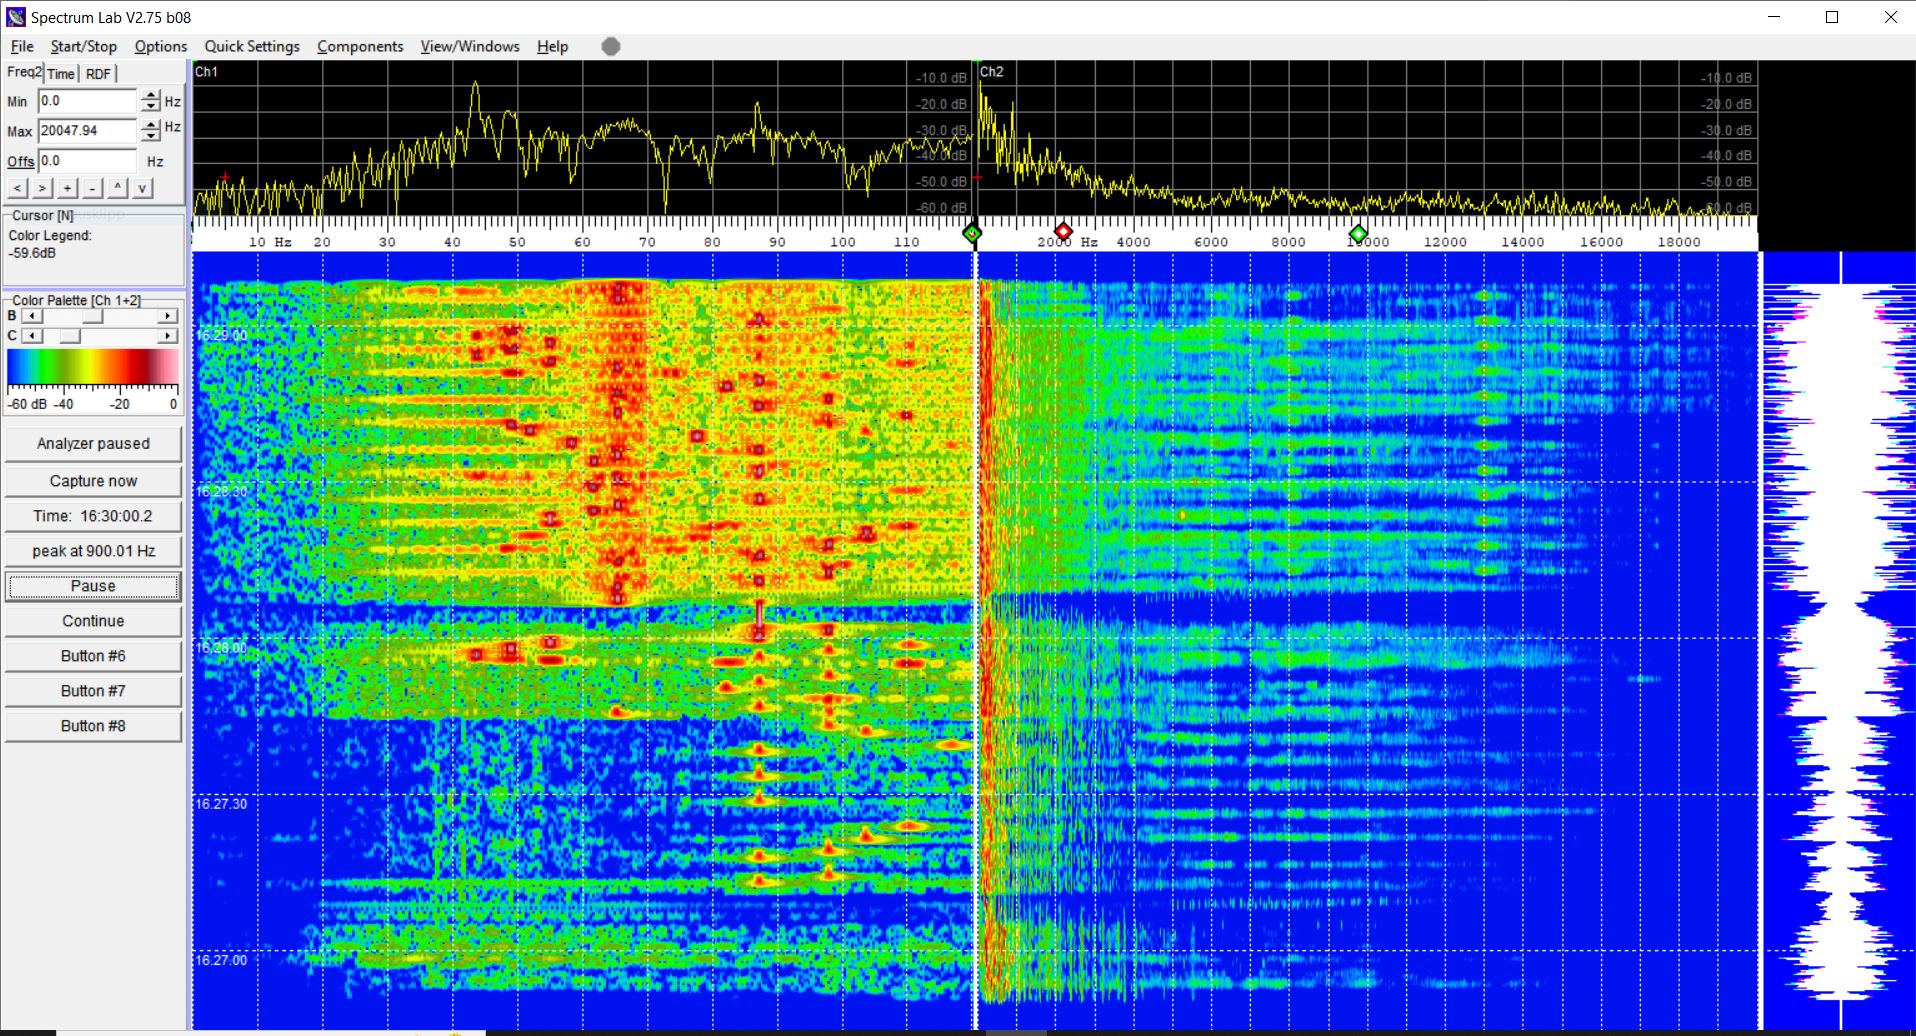Increase Min frequency with spinner up arrow
The width and height of the screenshot is (1916, 1036).
tap(150, 96)
